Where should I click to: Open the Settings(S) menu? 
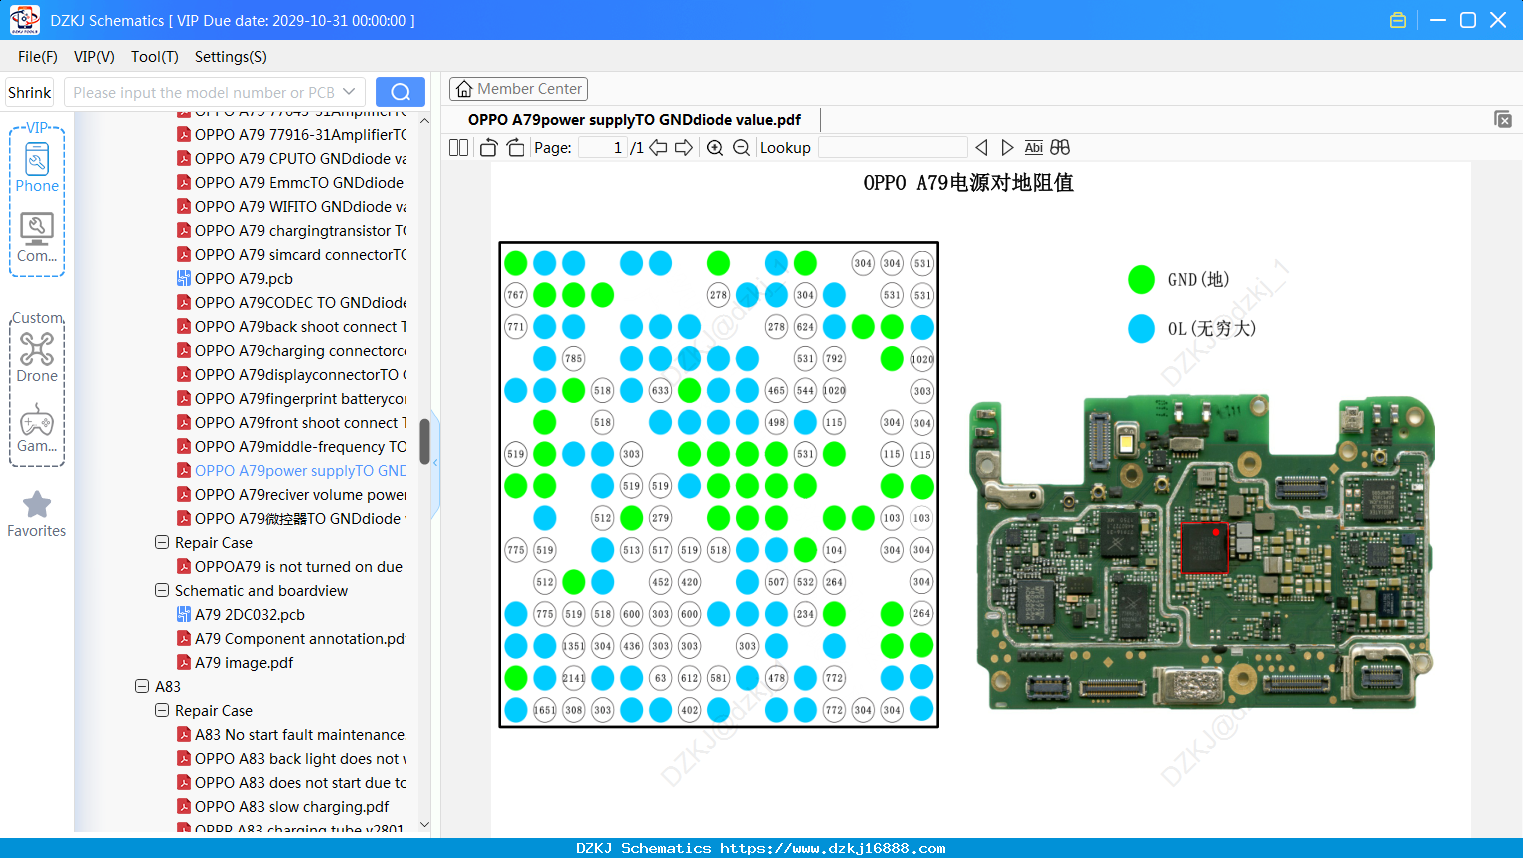tap(231, 57)
